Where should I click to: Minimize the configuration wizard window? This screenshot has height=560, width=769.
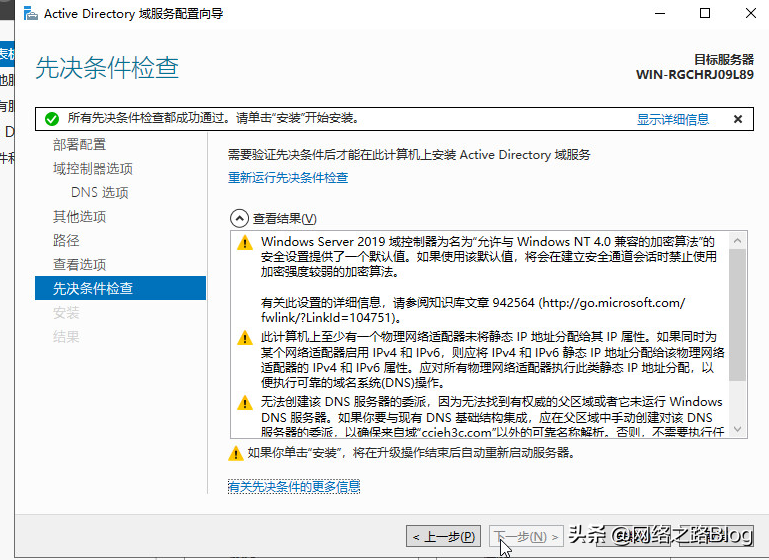coord(660,13)
